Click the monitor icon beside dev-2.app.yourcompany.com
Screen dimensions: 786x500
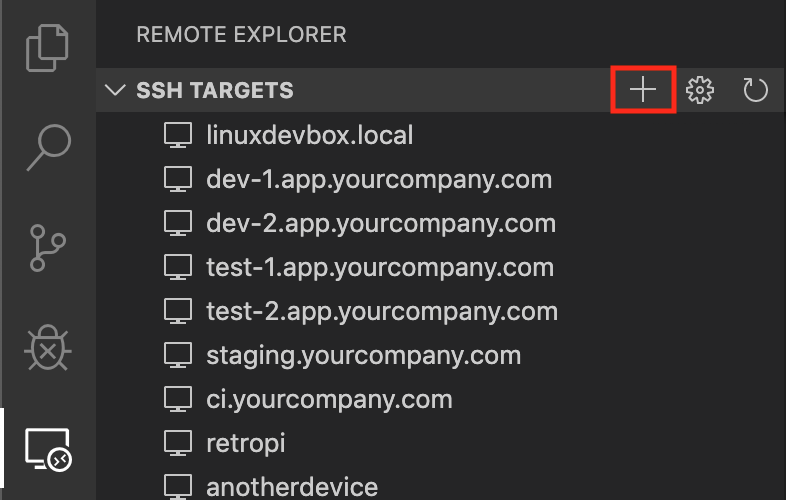pyautogui.click(x=178, y=224)
